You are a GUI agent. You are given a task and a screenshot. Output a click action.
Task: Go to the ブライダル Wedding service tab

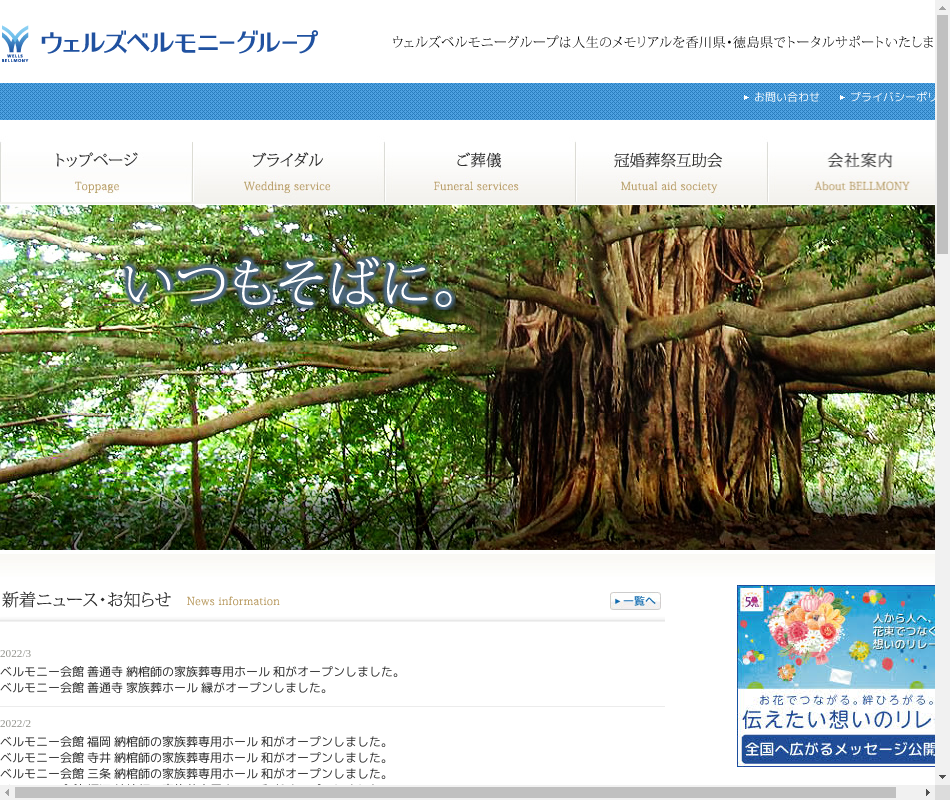287,172
